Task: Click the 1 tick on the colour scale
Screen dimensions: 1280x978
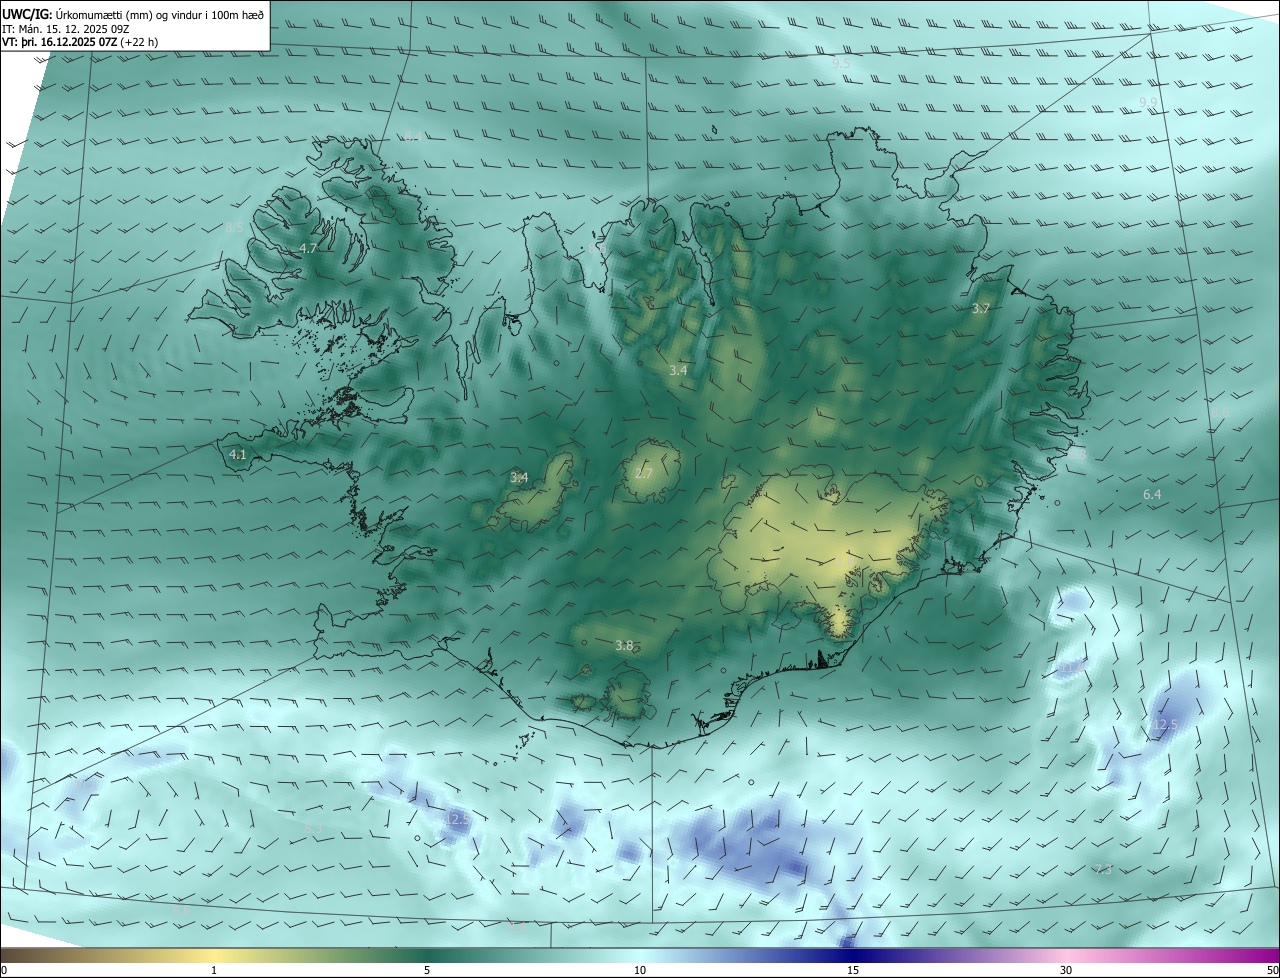Action: 214,970
